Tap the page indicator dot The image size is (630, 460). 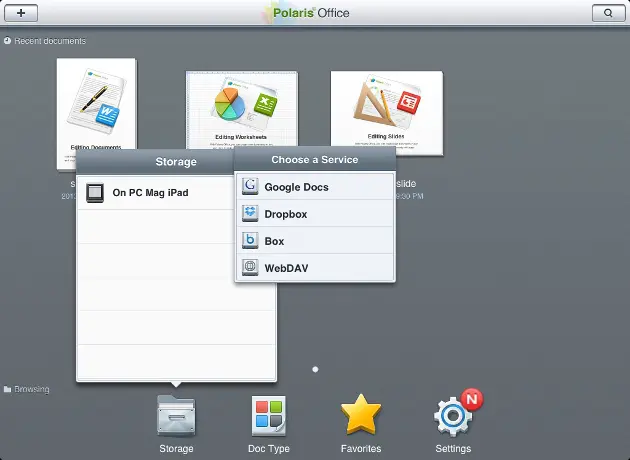click(x=315, y=369)
